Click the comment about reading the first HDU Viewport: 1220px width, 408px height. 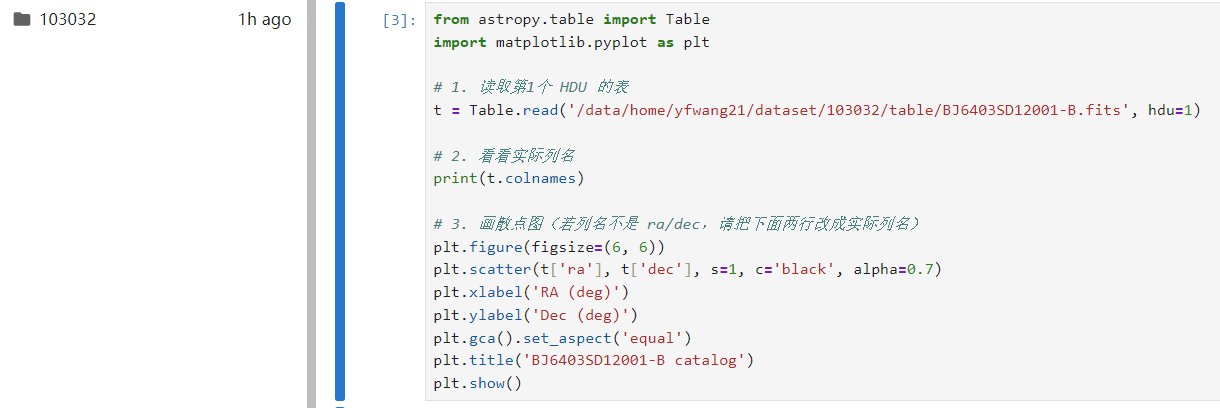click(x=531, y=87)
